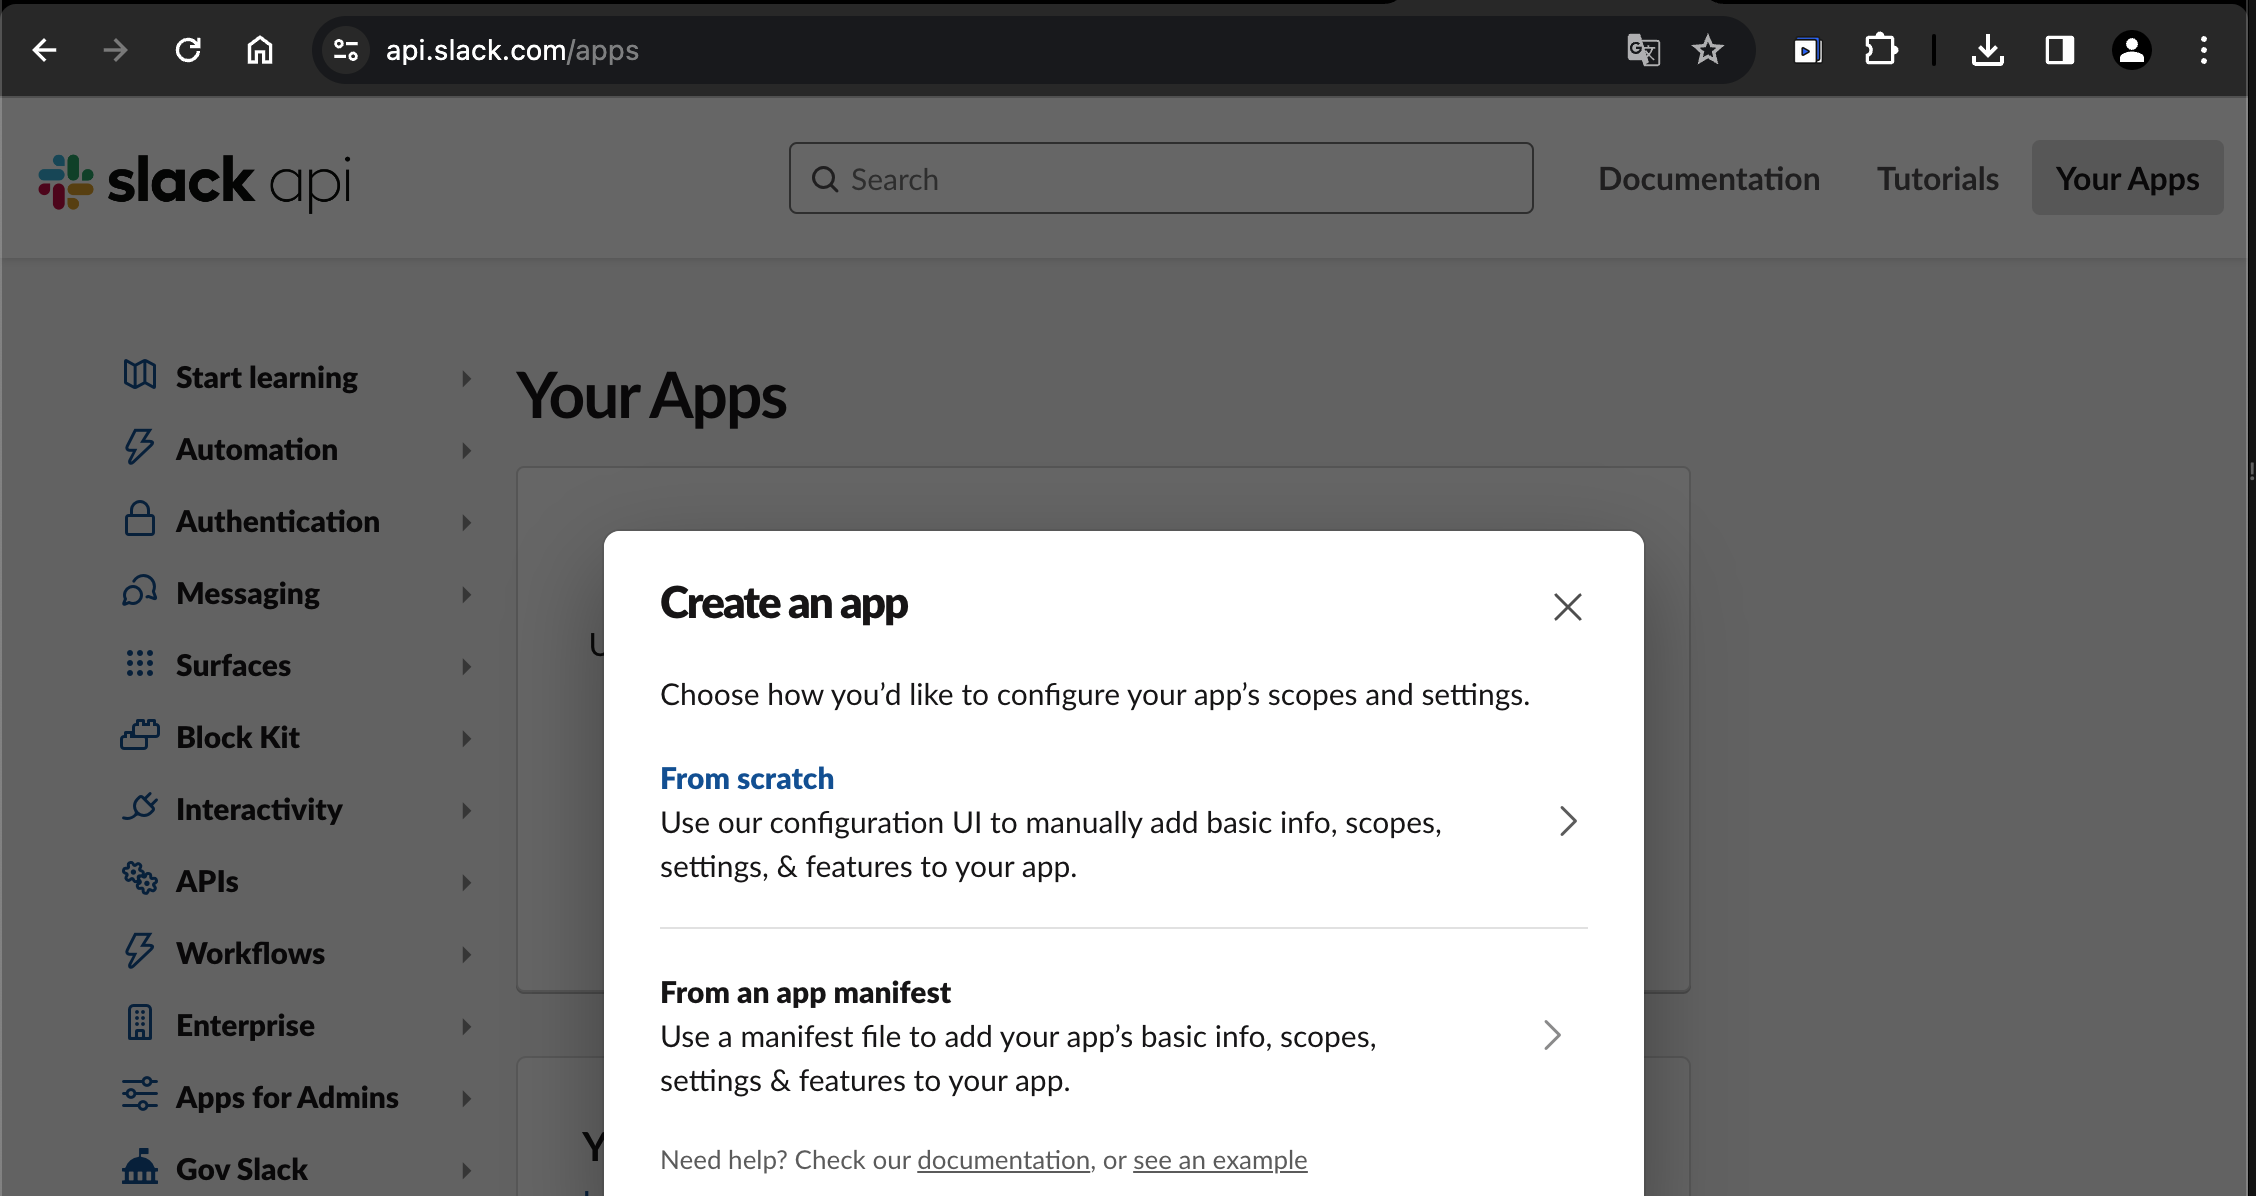
Task: Click the browser forward arrow
Action: click(x=116, y=50)
